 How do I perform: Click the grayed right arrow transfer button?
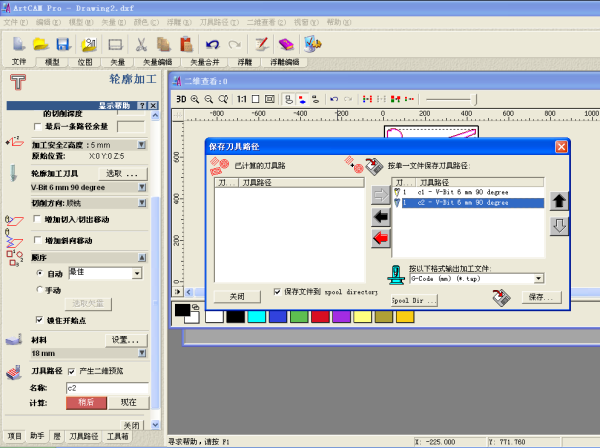point(380,195)
